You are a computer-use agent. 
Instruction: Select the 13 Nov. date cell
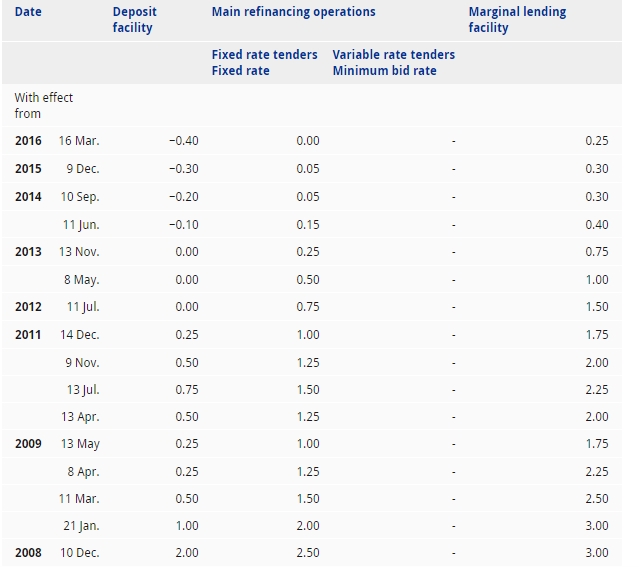pyautogui.click(x=79, y=253)
